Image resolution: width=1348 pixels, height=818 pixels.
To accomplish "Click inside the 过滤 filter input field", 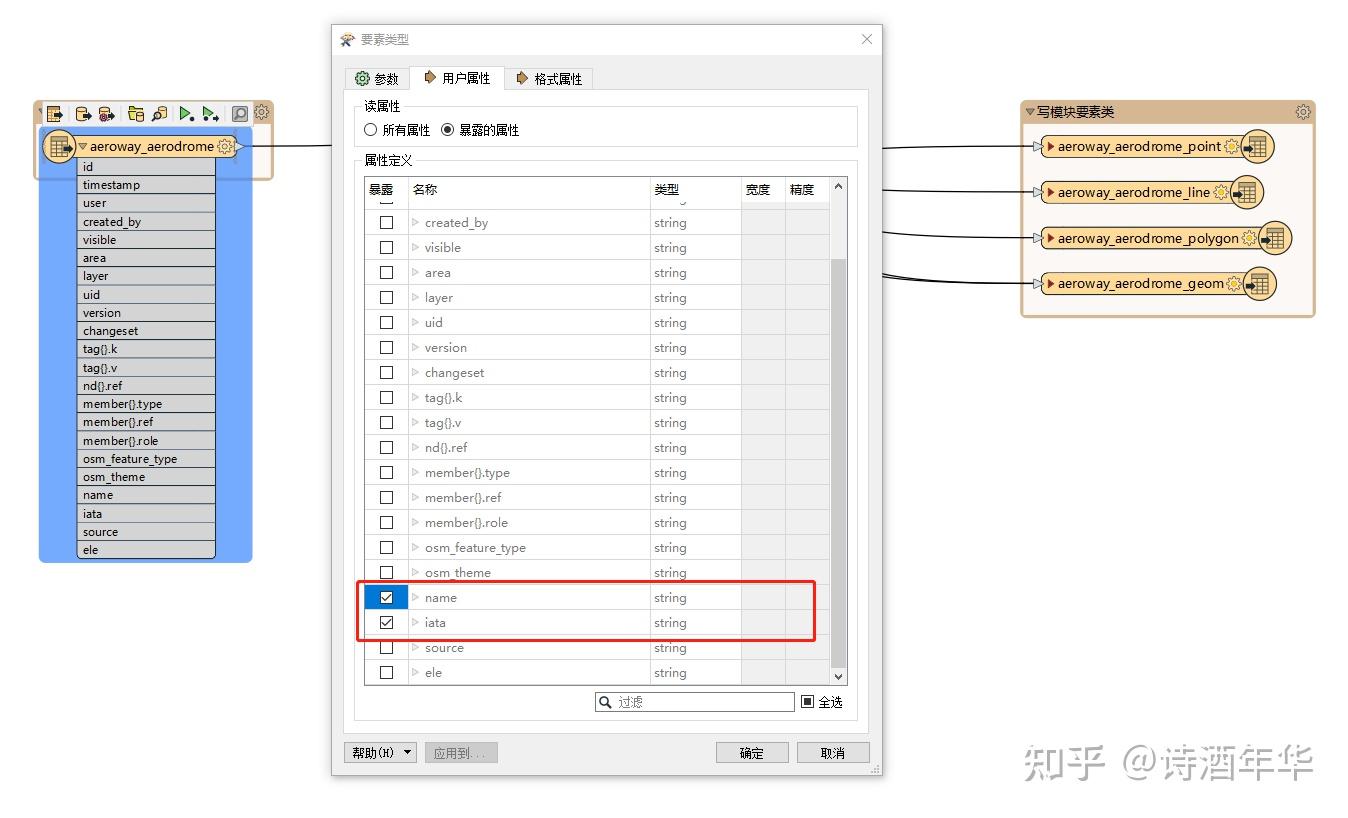I will pyautogui.click(x=700, y=701).
